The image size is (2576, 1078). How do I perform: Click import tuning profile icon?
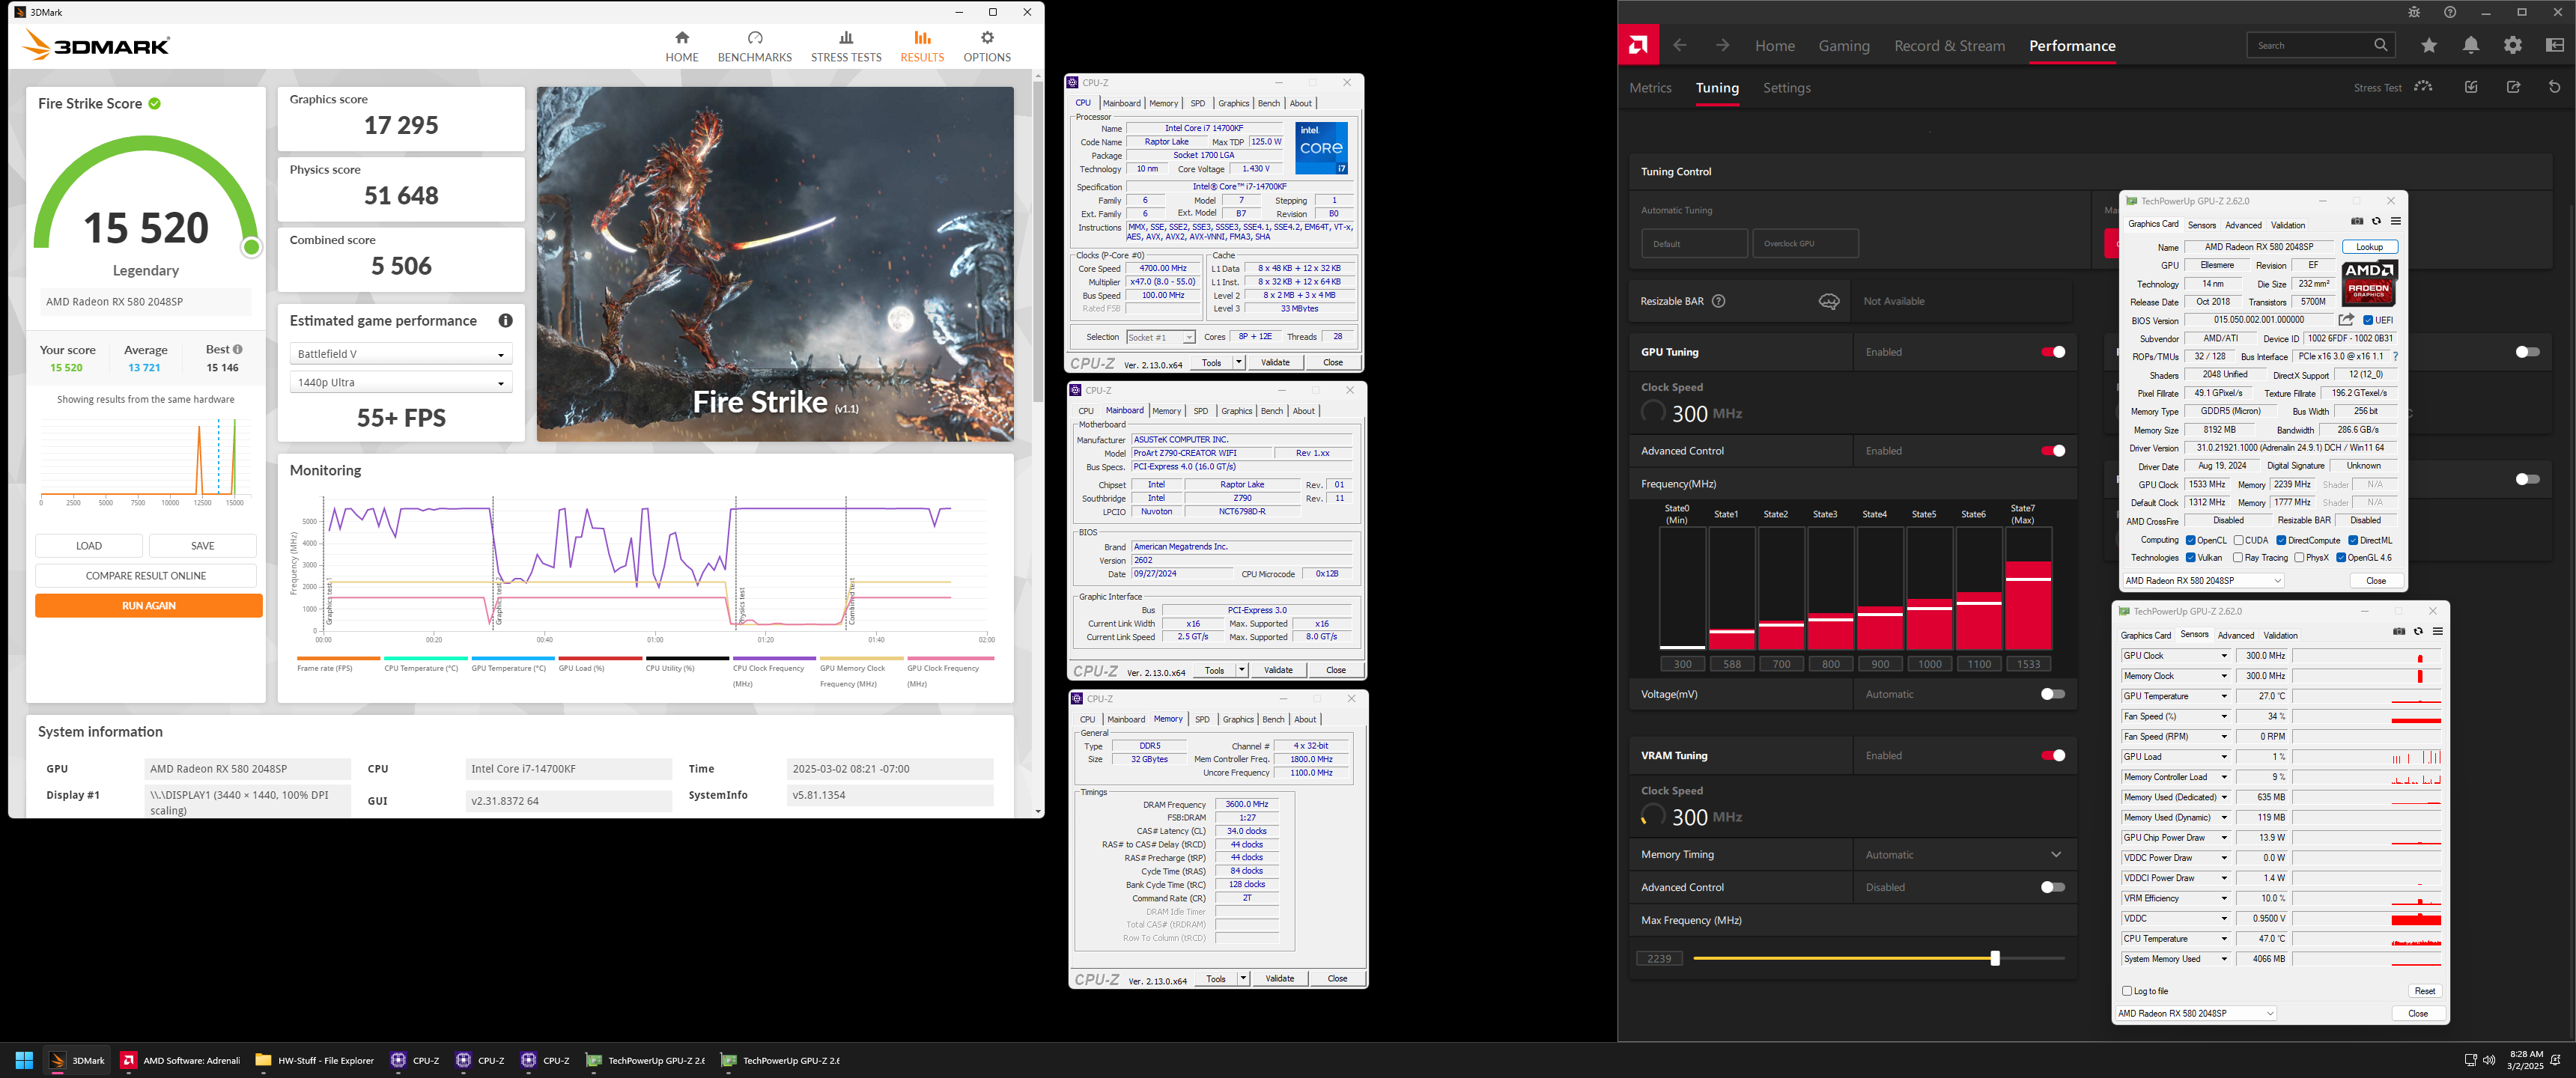2471,87
